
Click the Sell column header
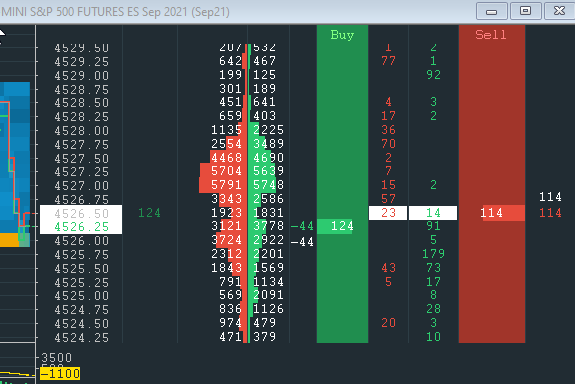point(491,35)
